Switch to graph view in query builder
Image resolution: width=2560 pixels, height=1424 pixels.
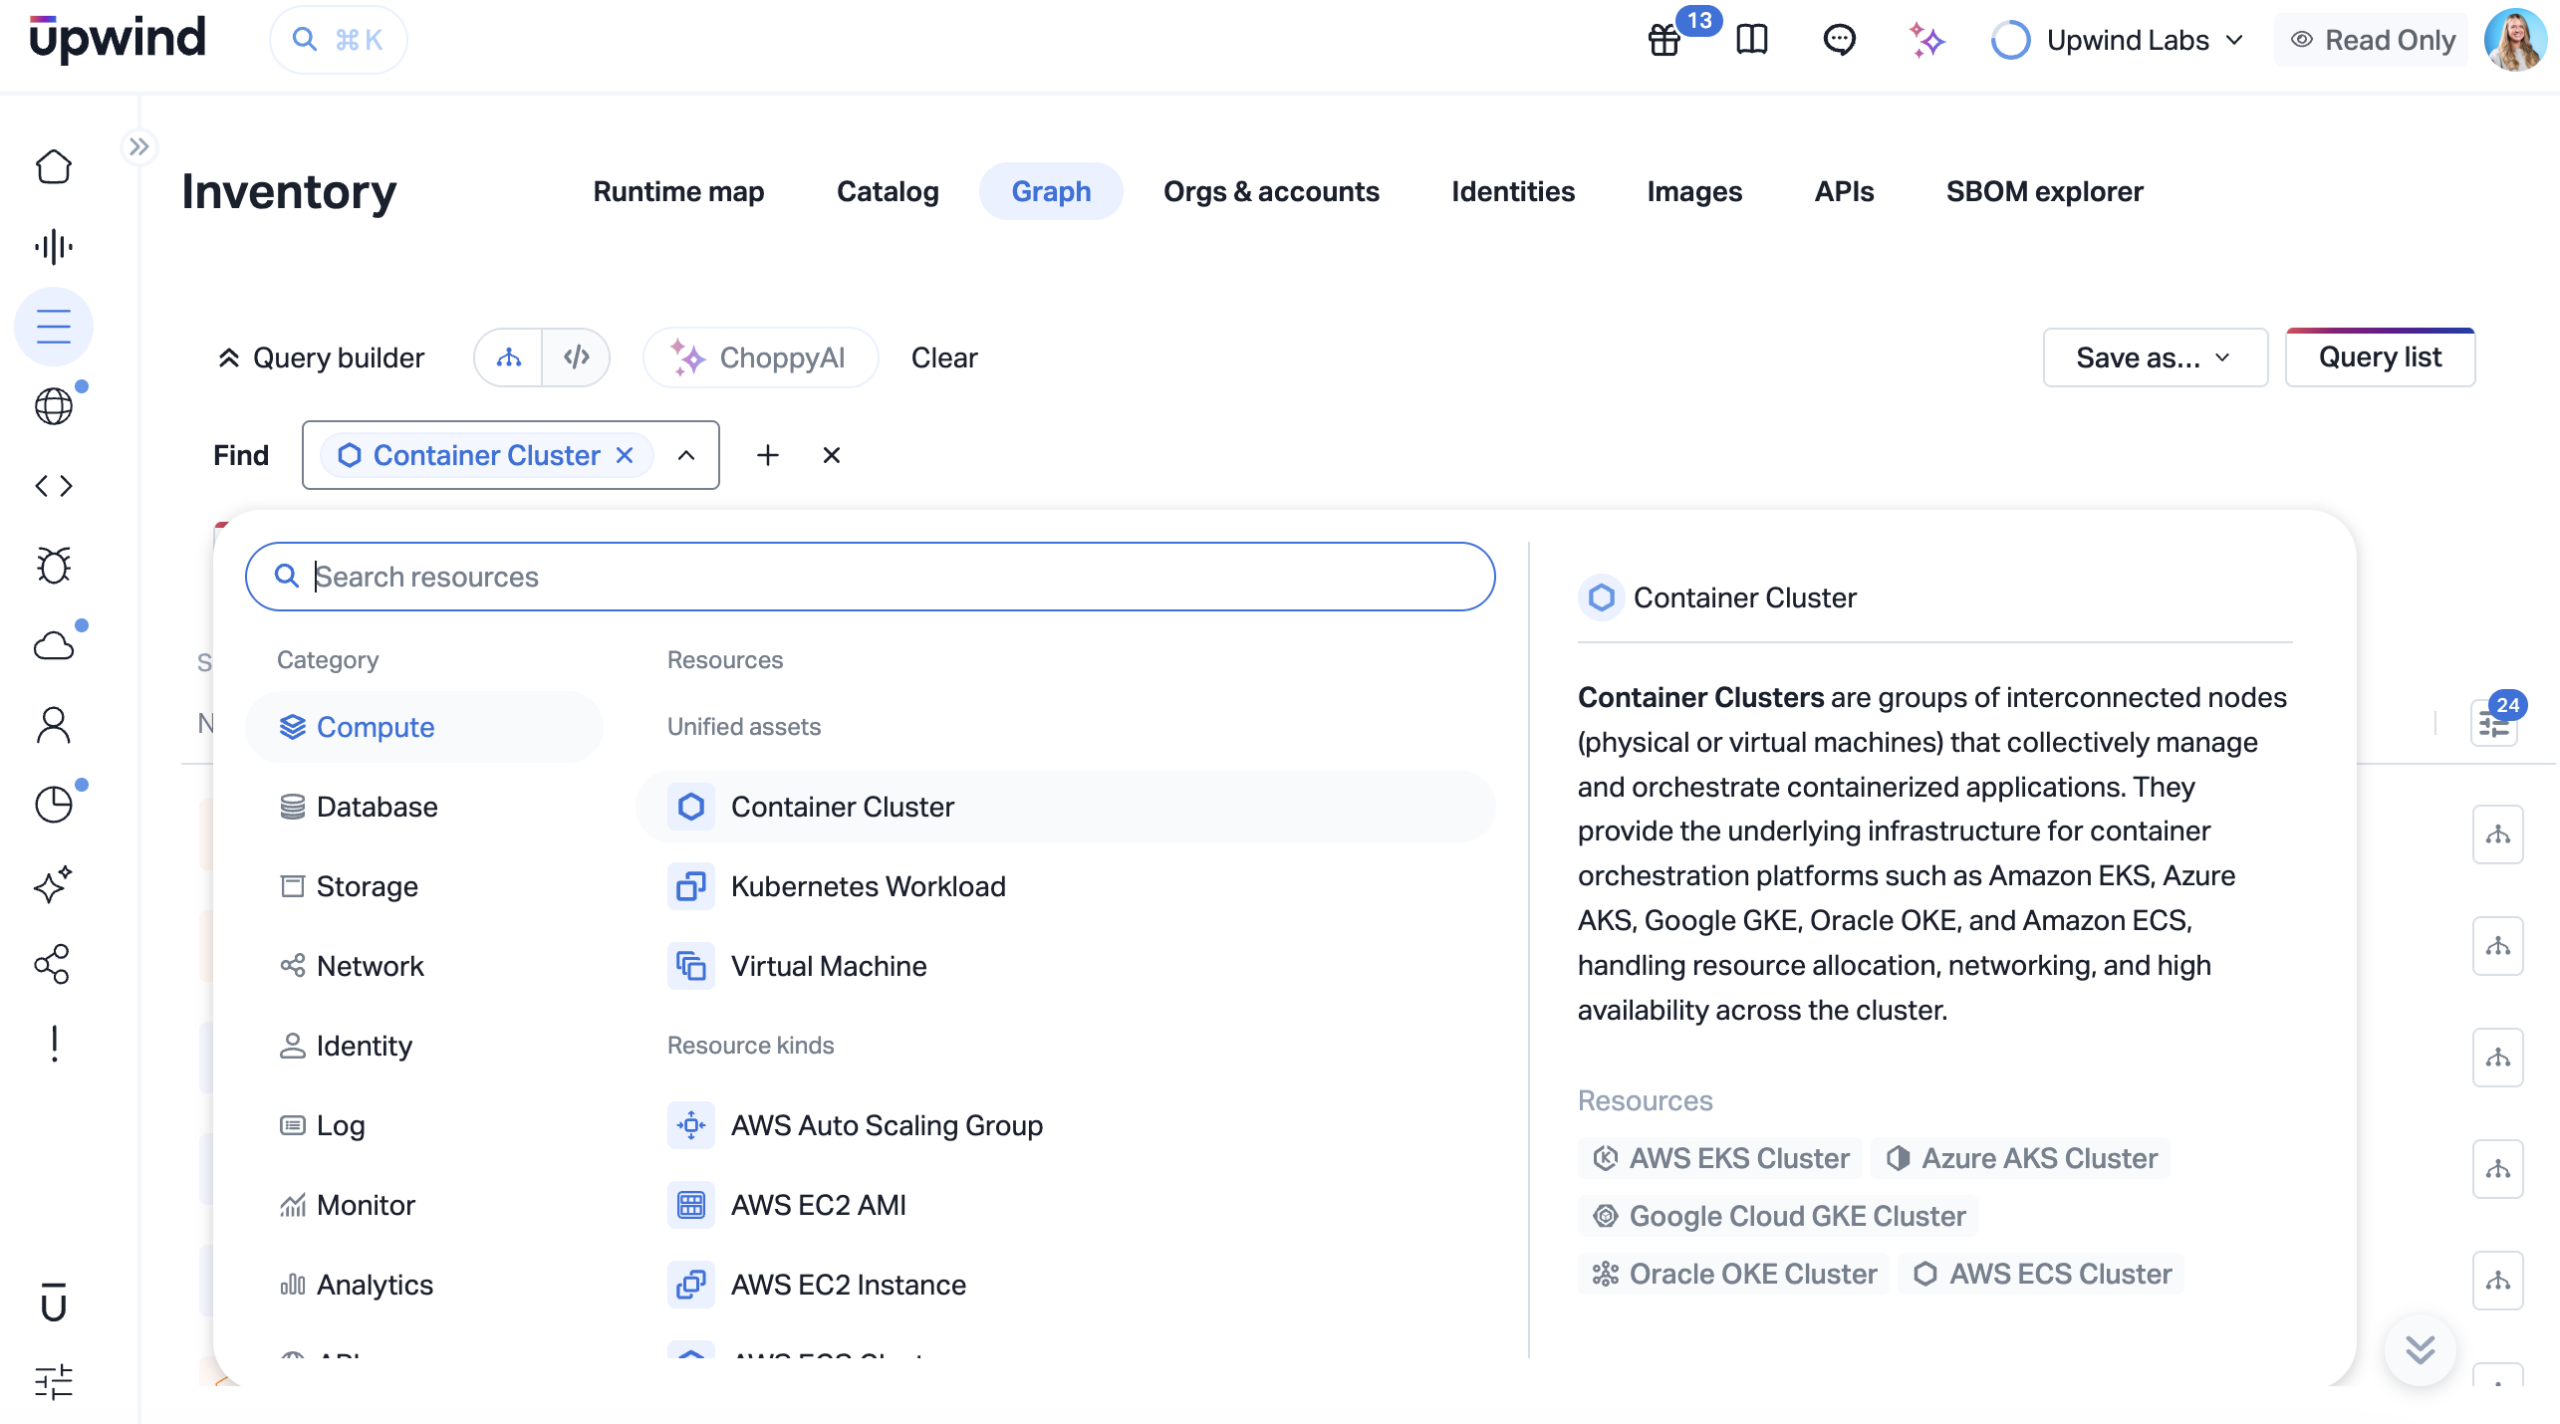point(509,358)
